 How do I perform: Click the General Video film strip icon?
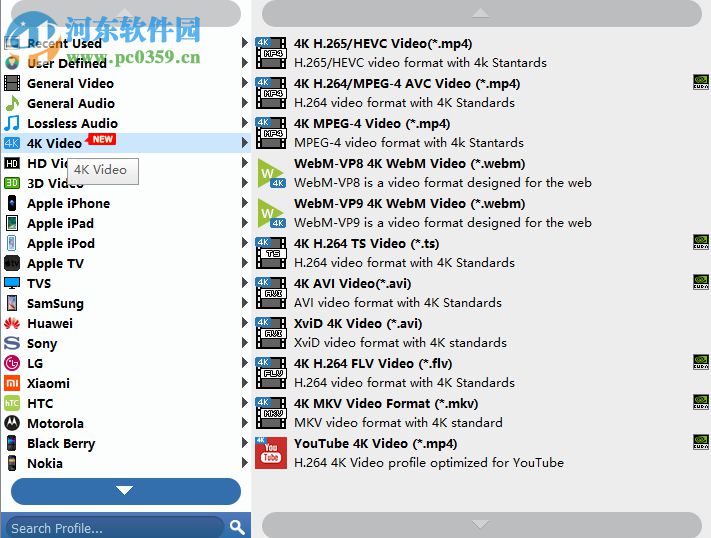pos(12,83)
